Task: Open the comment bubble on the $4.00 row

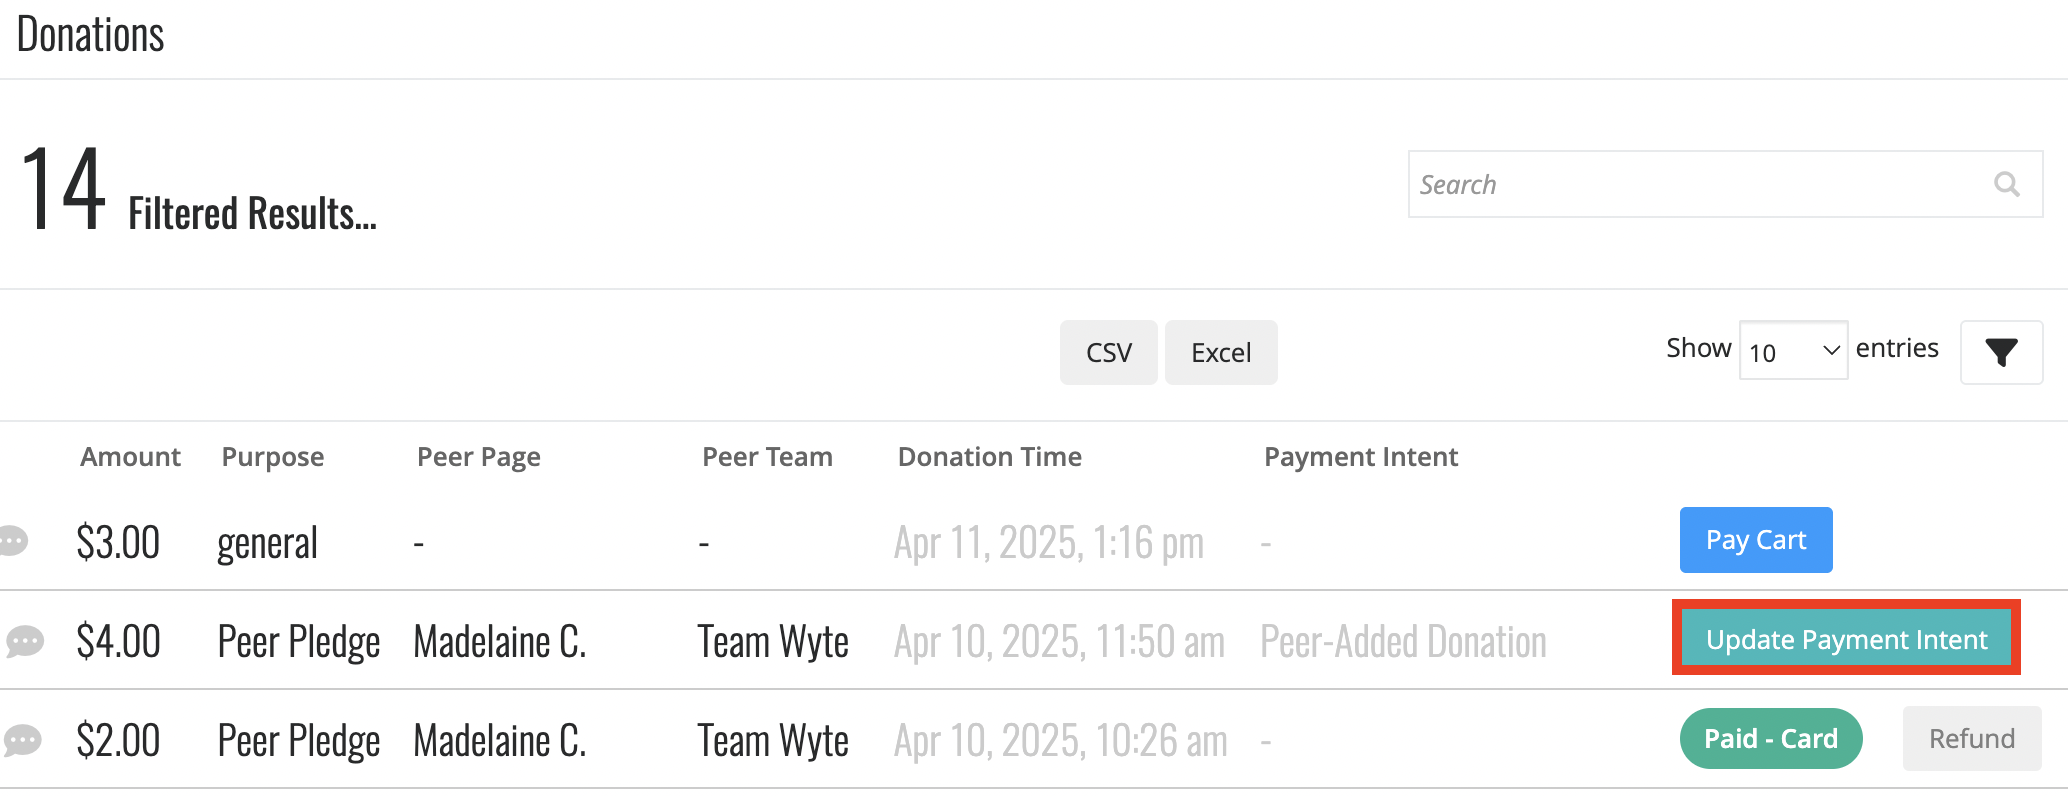Action: (x=25, y=641)
